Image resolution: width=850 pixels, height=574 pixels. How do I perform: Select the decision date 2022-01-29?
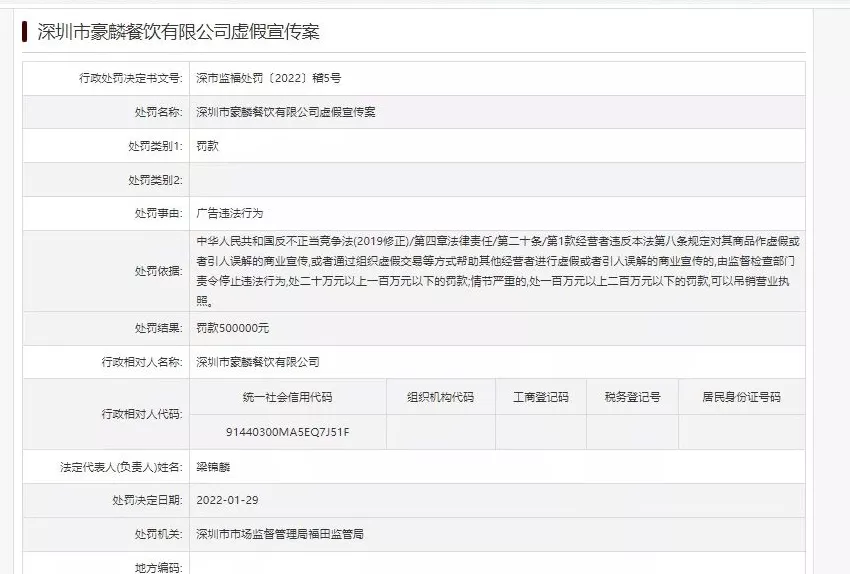pos(227,500)
